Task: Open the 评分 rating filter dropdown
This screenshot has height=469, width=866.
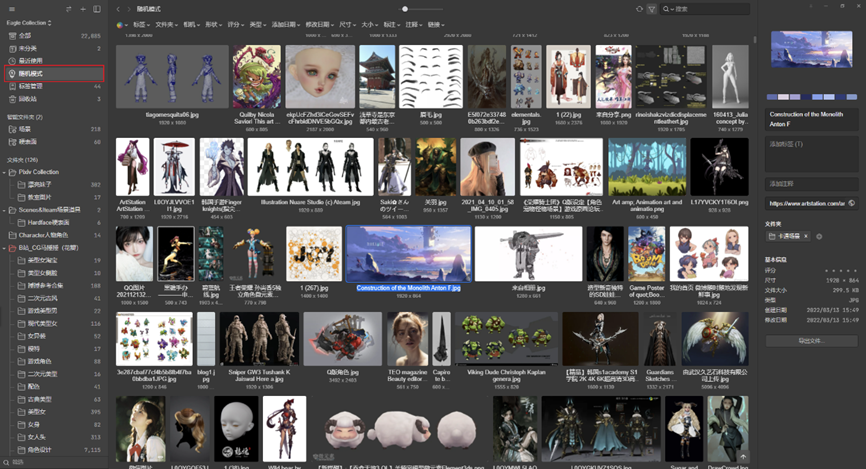Action: (235, 25)
